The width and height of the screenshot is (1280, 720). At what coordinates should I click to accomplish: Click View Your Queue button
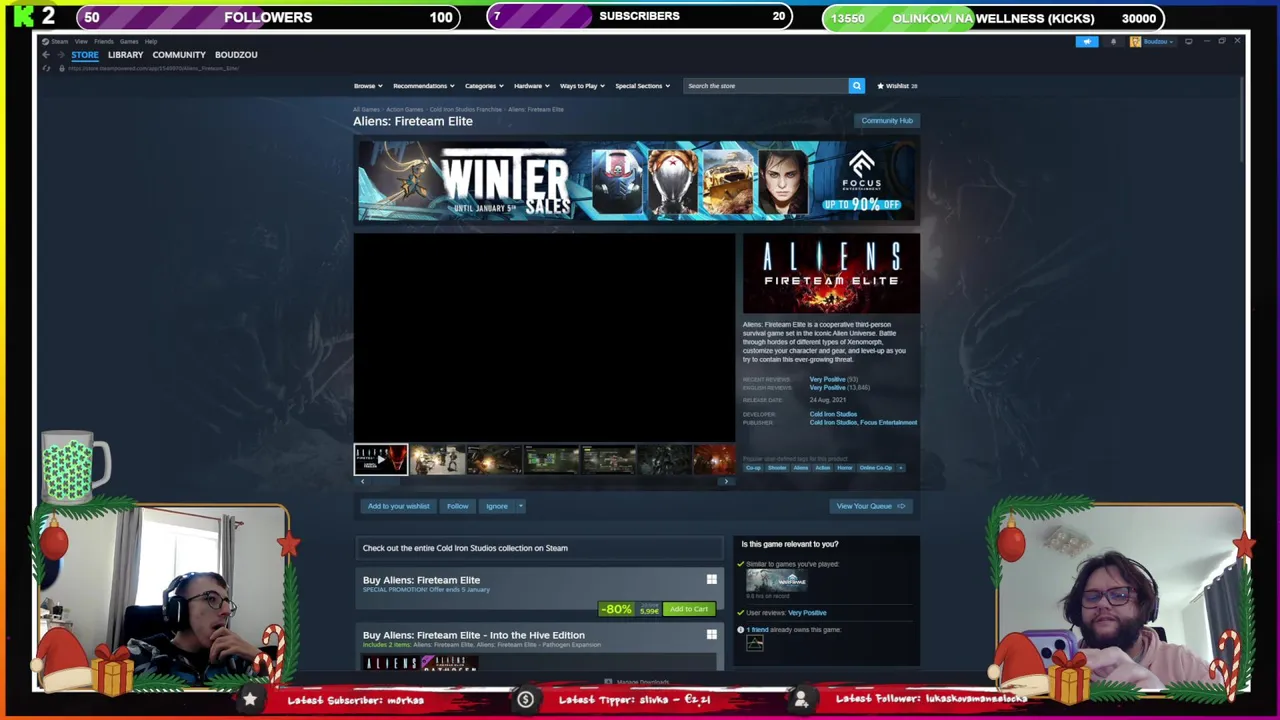871,506
